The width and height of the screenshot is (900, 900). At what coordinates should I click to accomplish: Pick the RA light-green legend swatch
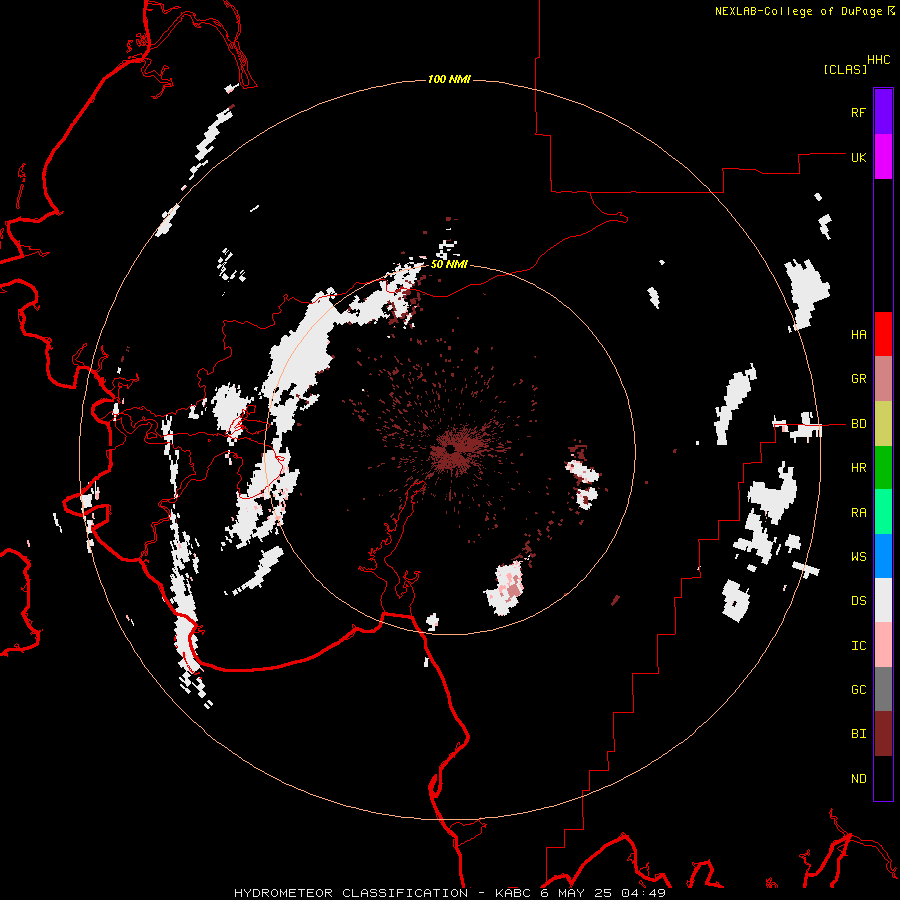(x=883, y=512)
